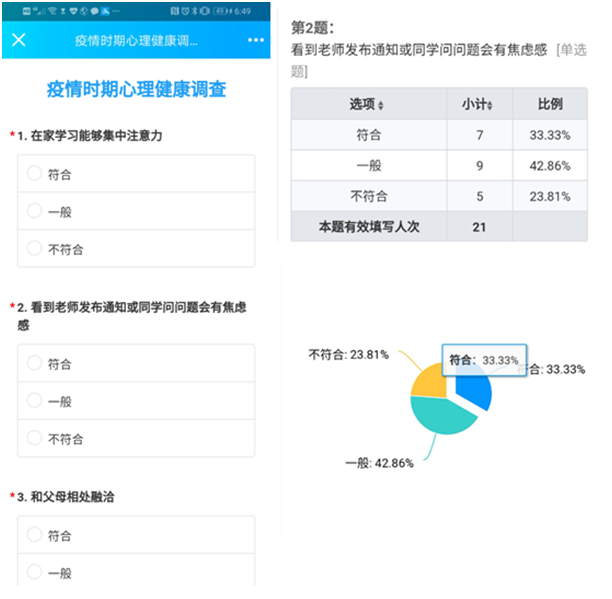Viewport: 612px width, 599px height.
Task: Choose 符合 for question 2
Action: 35,364
